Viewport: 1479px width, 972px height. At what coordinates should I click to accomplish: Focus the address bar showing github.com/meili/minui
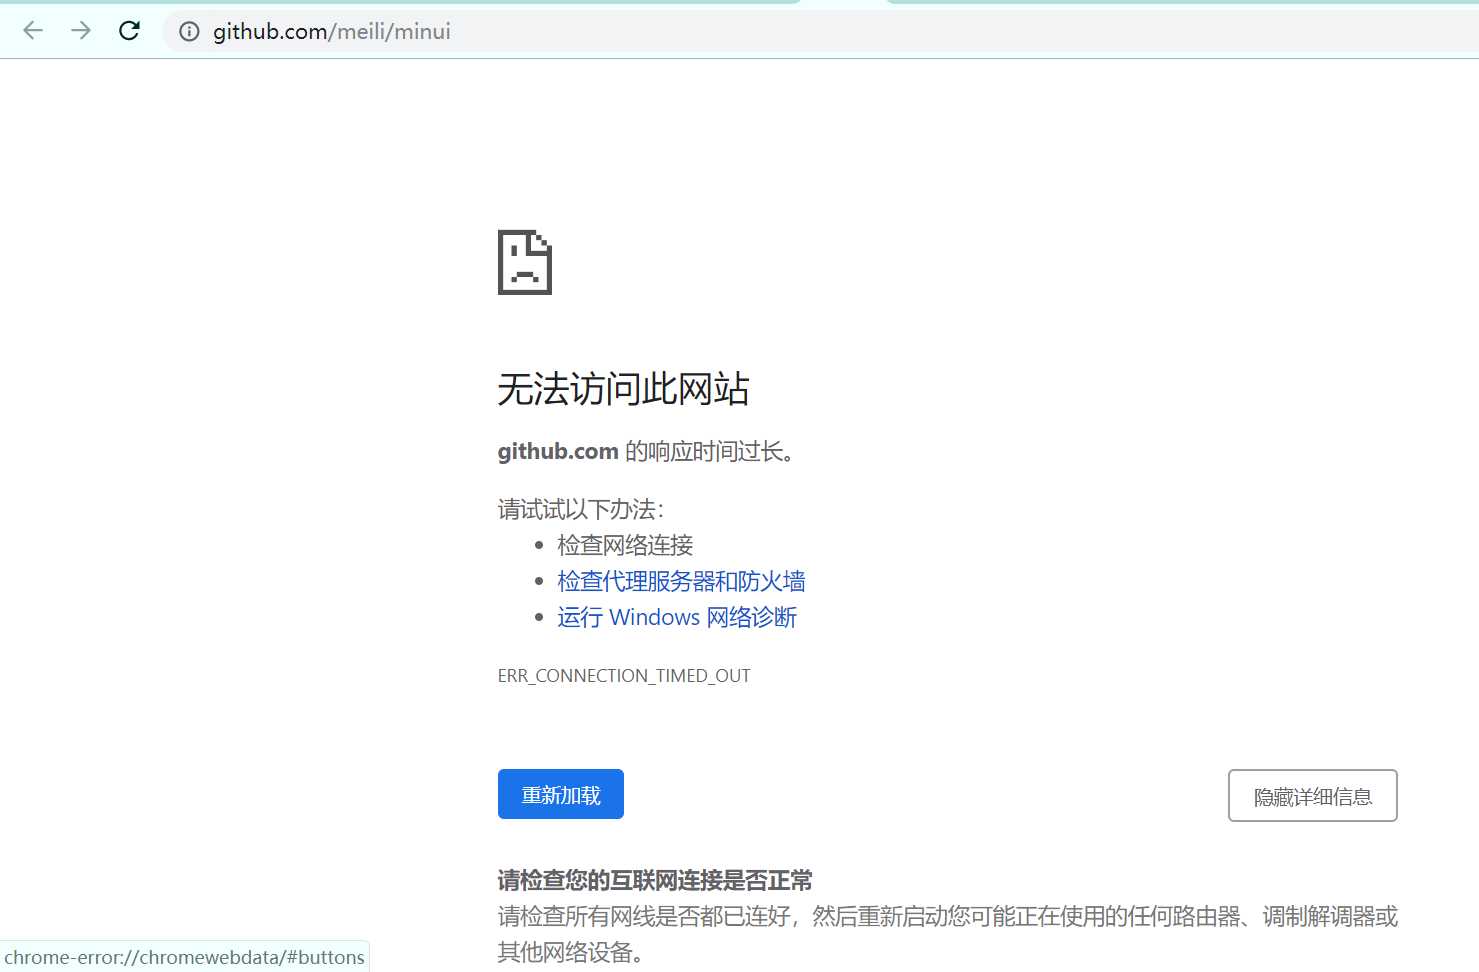820,32
